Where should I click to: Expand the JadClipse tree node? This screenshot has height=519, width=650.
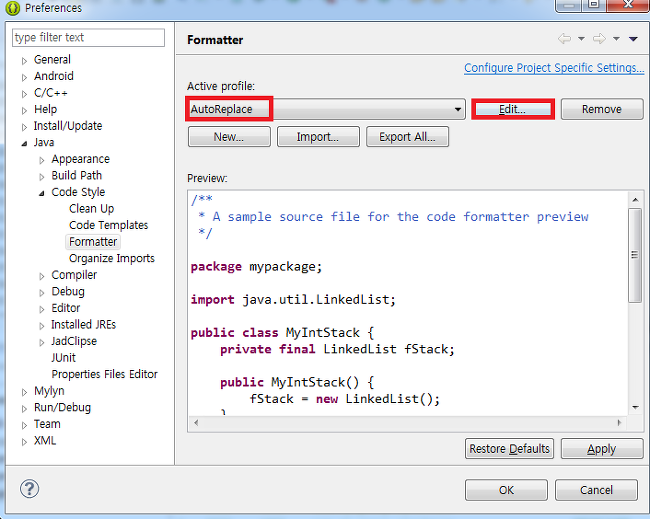point(41,342)
